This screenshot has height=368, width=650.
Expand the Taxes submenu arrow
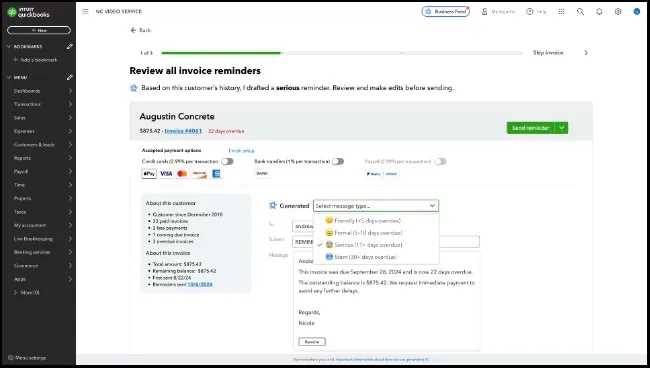pos(70,212)
